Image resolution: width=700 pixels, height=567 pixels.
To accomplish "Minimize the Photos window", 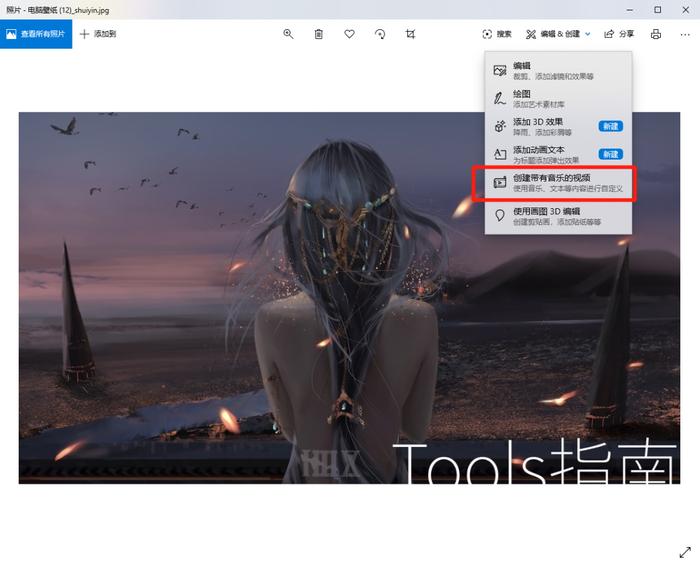I will [629, 9].
